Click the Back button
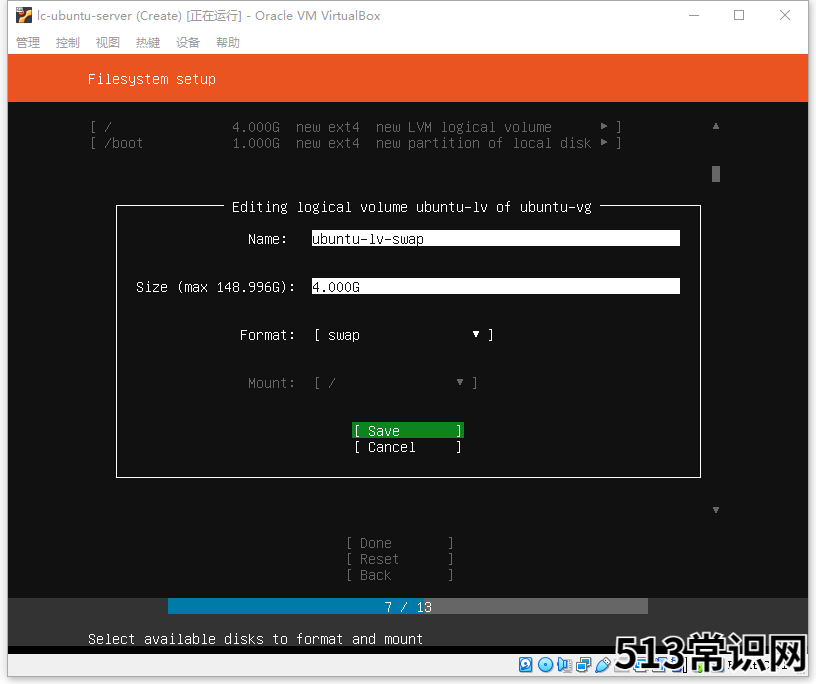This screenshot has height=684, width=816. [400, 575]
